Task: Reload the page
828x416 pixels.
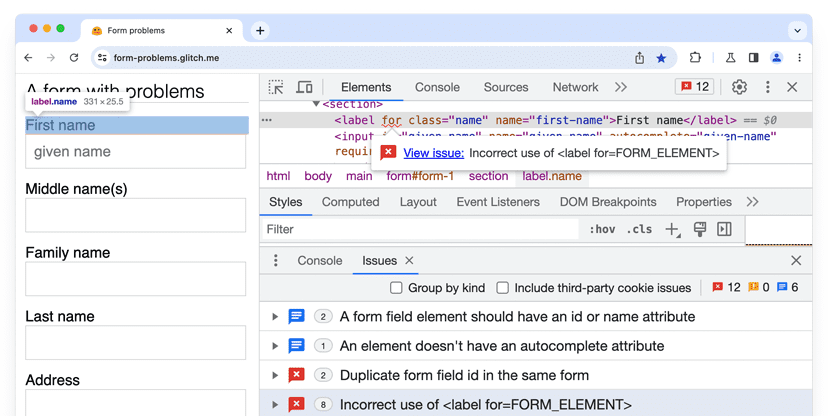Action: 74,58
